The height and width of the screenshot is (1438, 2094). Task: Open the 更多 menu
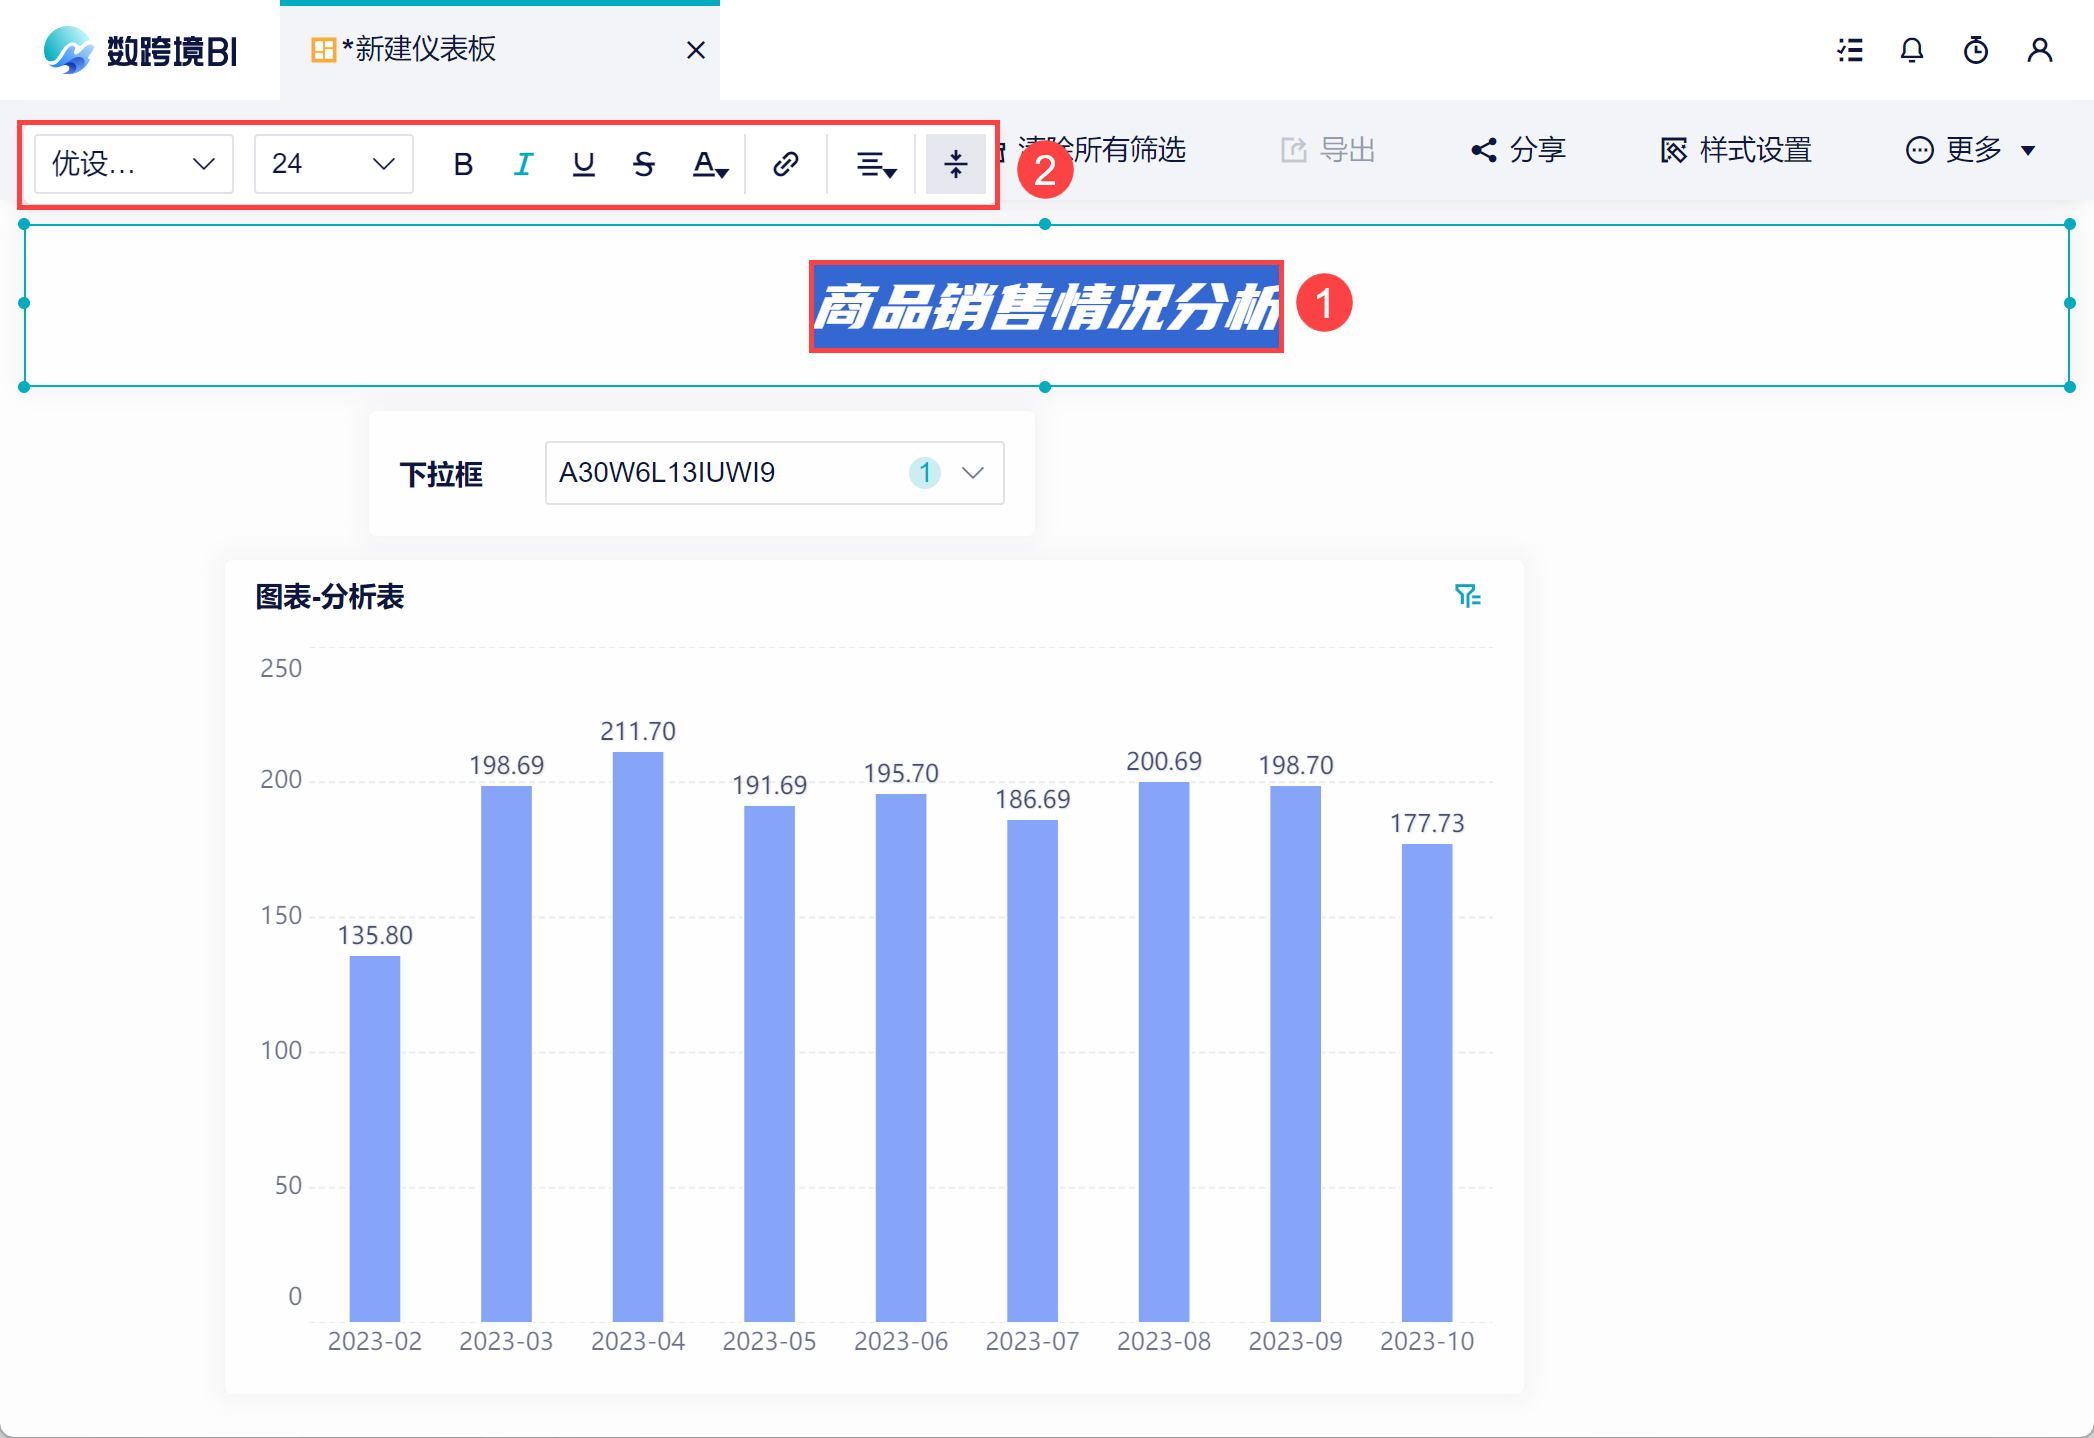tap(1971, 150)
